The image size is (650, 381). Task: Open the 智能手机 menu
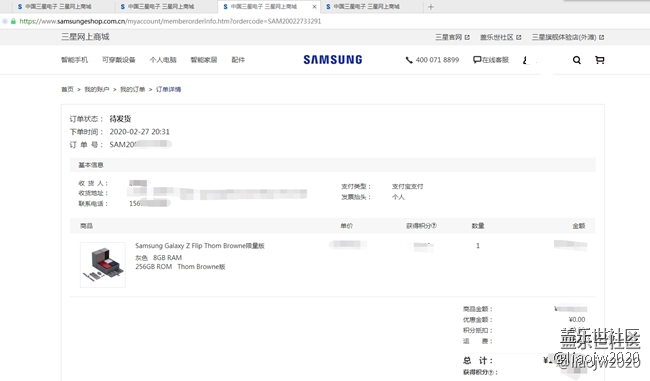[x=74, y=60]
